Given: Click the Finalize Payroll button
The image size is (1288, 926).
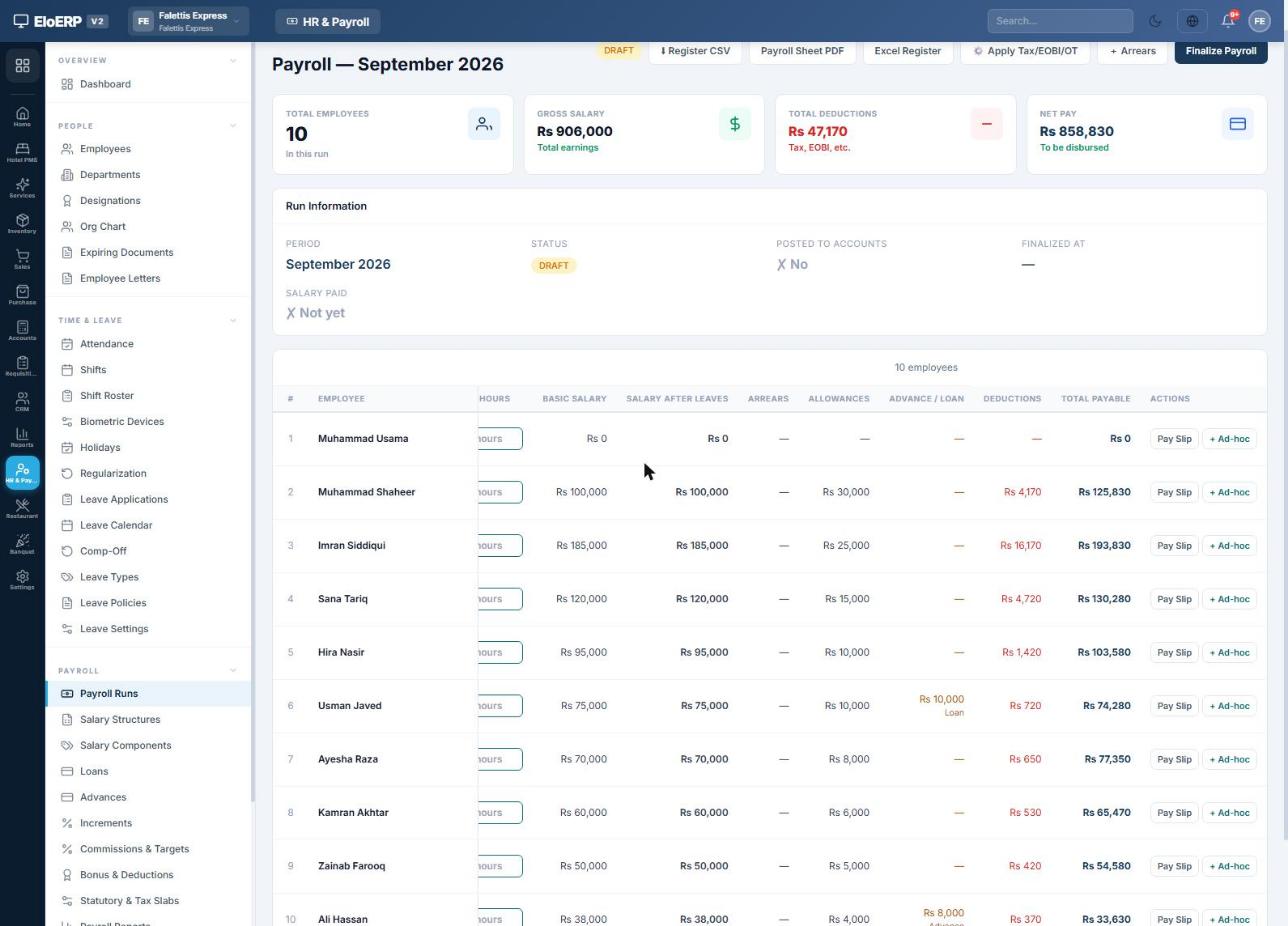Looking at the screenshot, I should (1221, 51).
